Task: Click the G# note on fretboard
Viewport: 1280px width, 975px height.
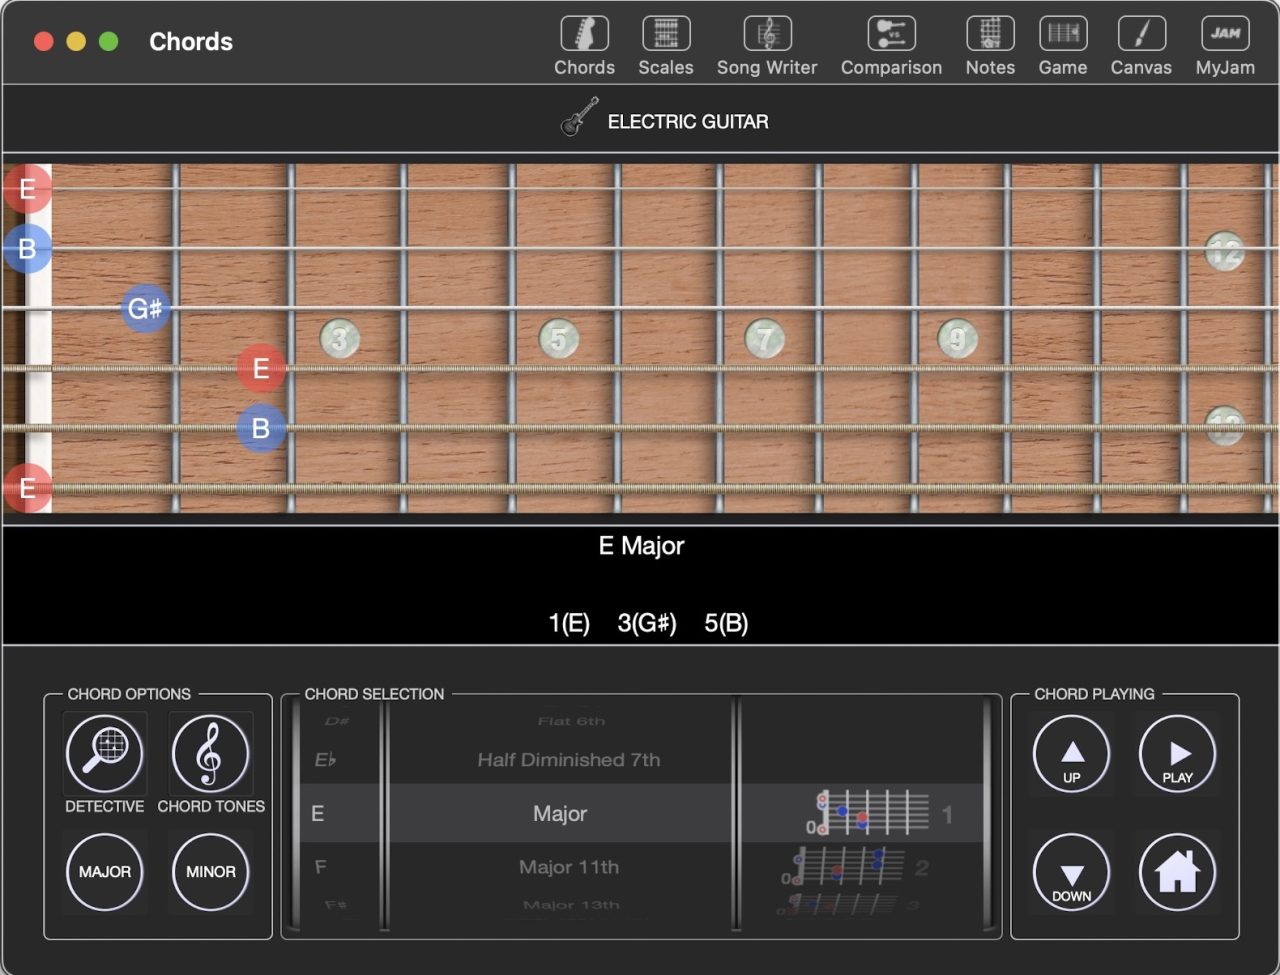Action: (x=146, y=308)
